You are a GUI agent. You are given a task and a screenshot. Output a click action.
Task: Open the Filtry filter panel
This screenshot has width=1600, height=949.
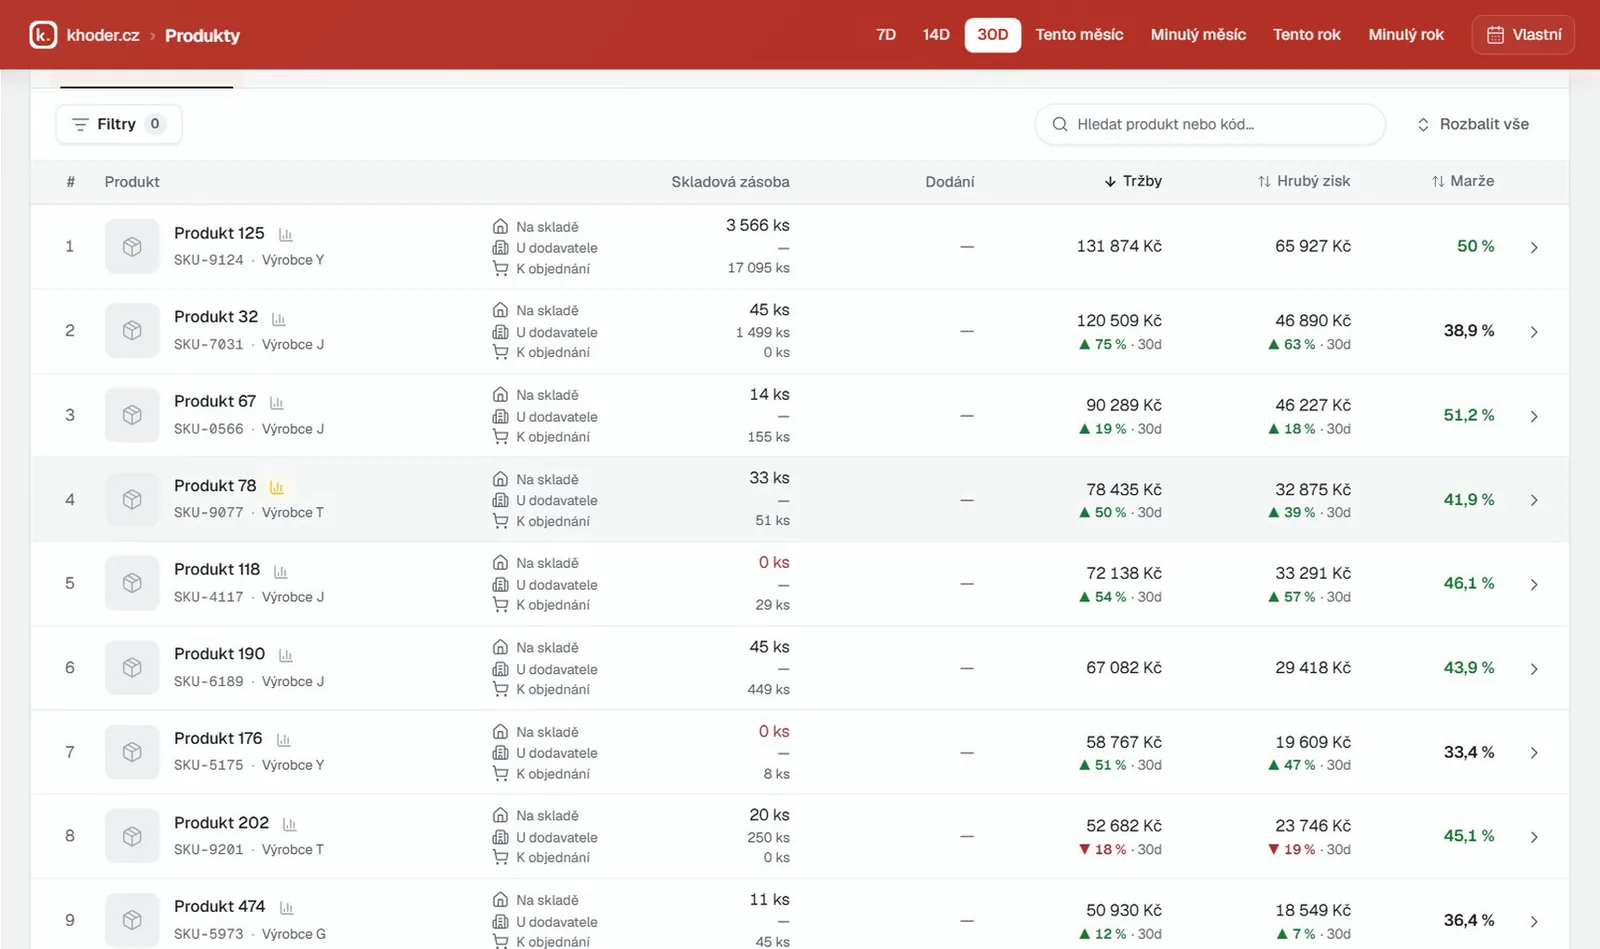tap(119, 124)
